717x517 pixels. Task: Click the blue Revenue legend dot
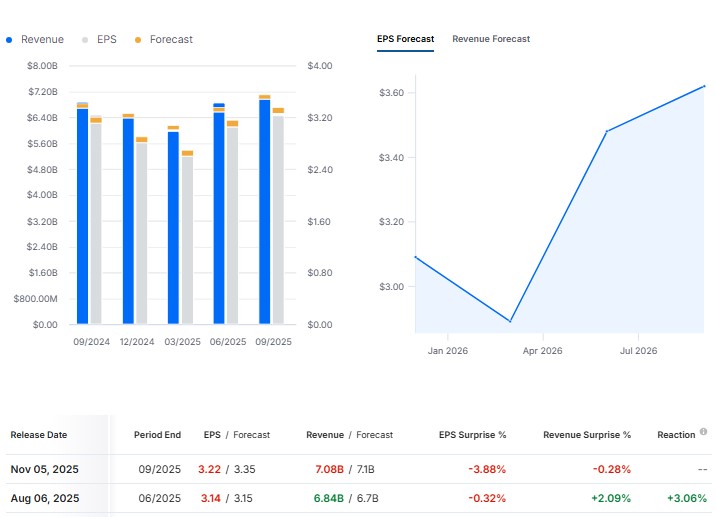point(10,40)
